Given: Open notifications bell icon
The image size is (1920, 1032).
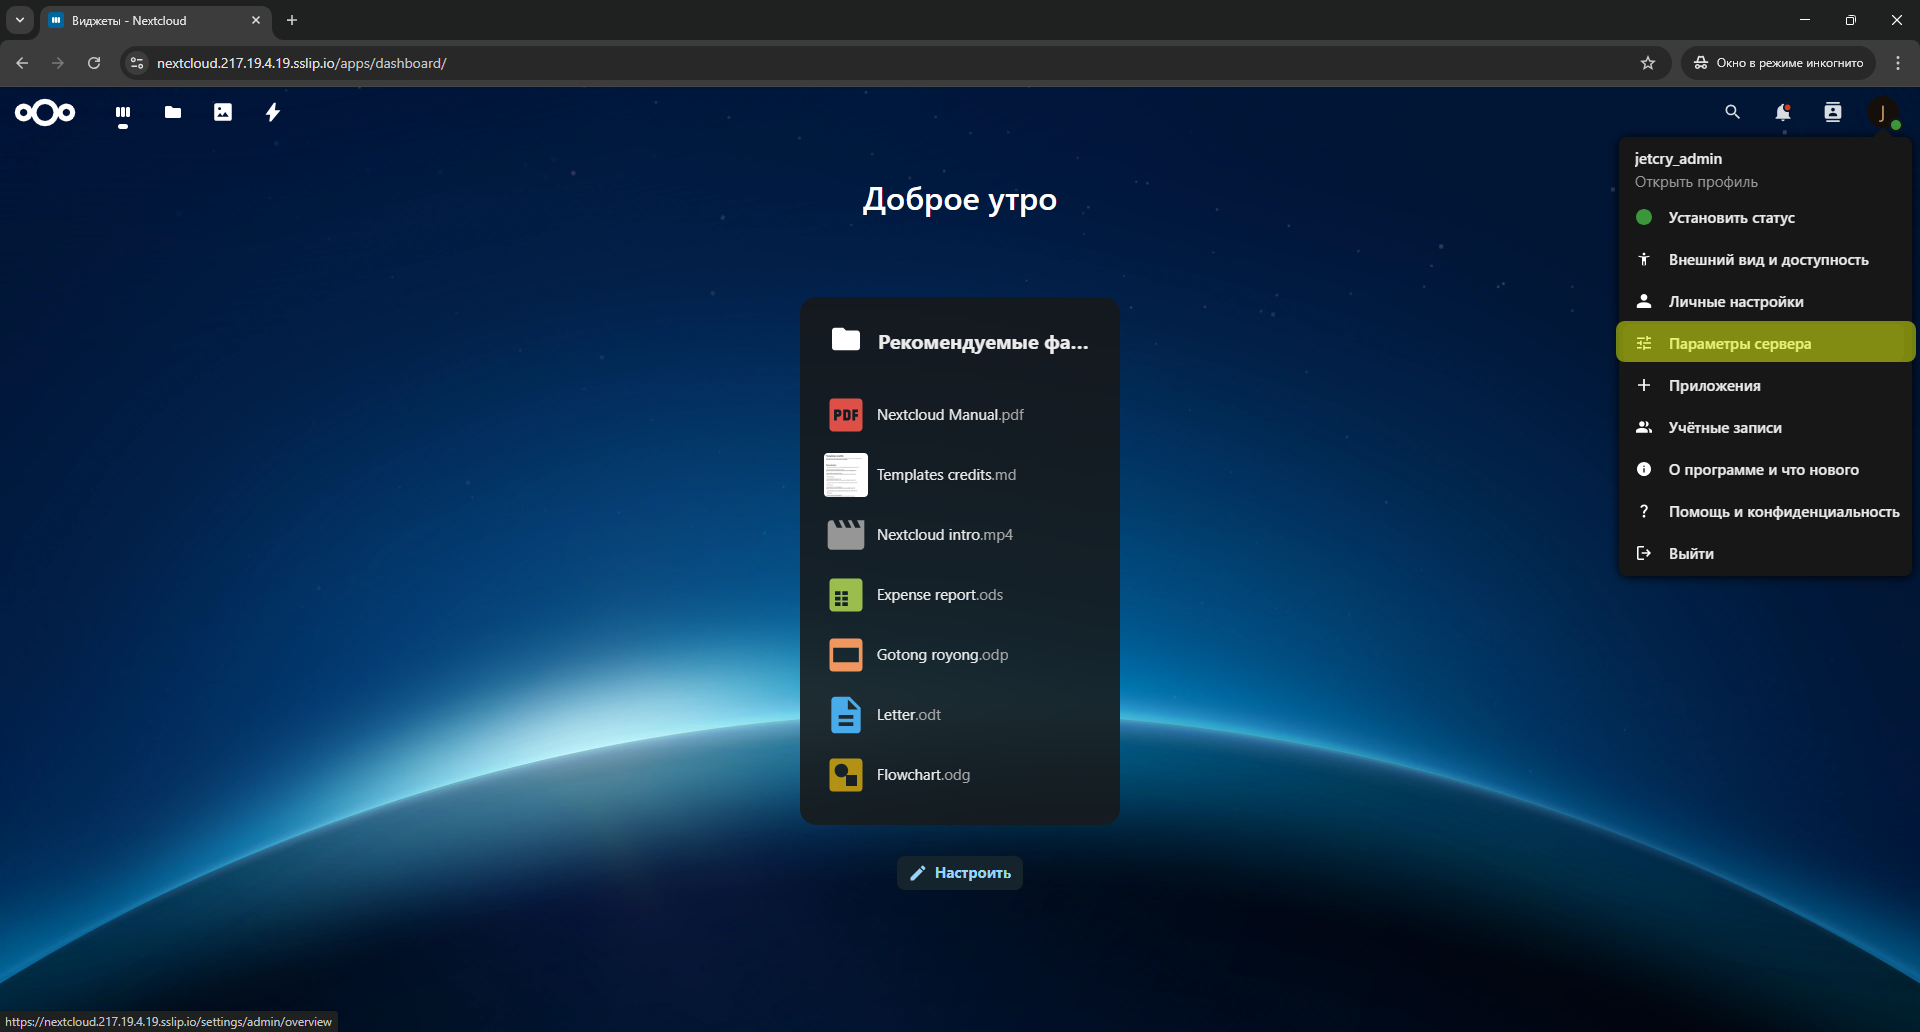Looking at the screenshot, I should pos(1783,113).
